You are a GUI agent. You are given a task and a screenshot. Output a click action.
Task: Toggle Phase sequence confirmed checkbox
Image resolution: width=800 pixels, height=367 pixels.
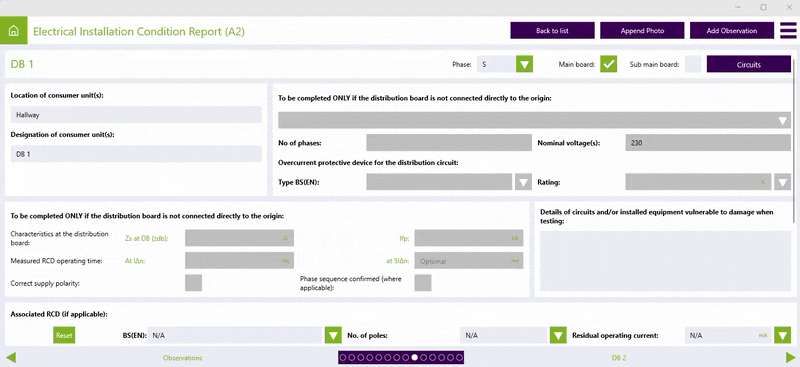423,282
